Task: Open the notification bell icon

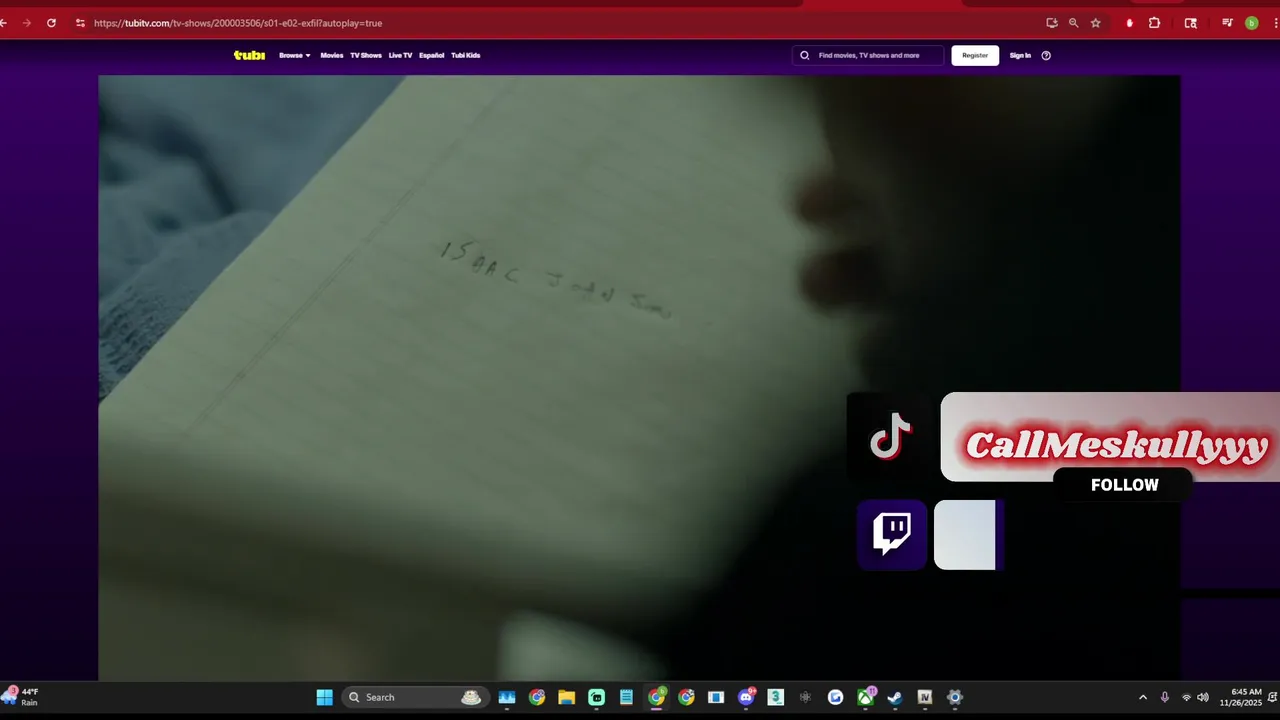Action: click(1272, 697)
